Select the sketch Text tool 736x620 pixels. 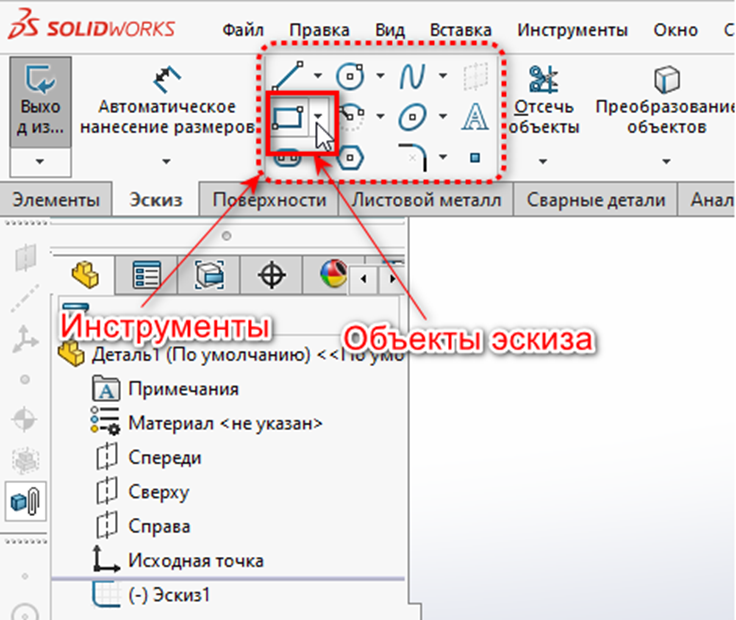tap(475, 116)
